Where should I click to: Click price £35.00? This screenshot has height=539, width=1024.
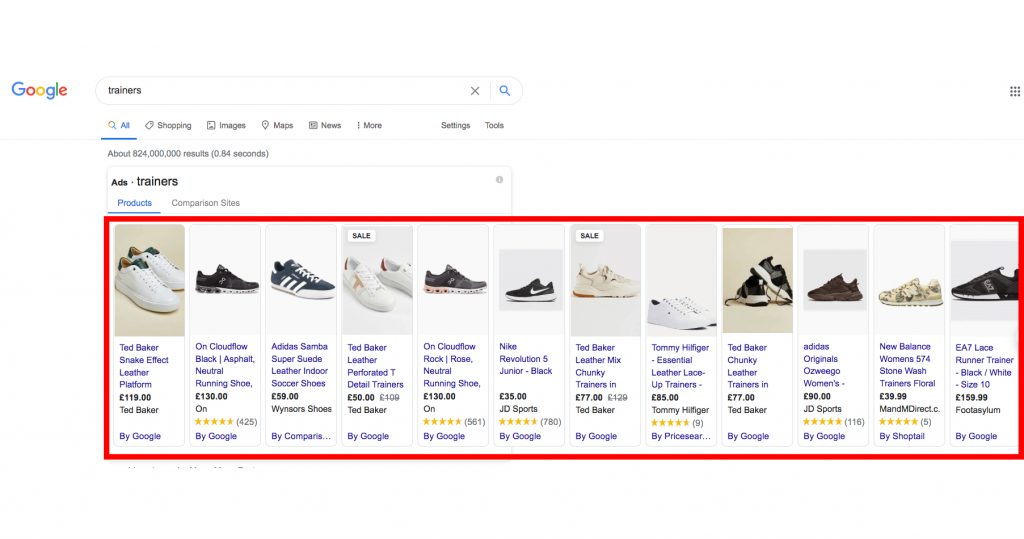pos(513,396)
